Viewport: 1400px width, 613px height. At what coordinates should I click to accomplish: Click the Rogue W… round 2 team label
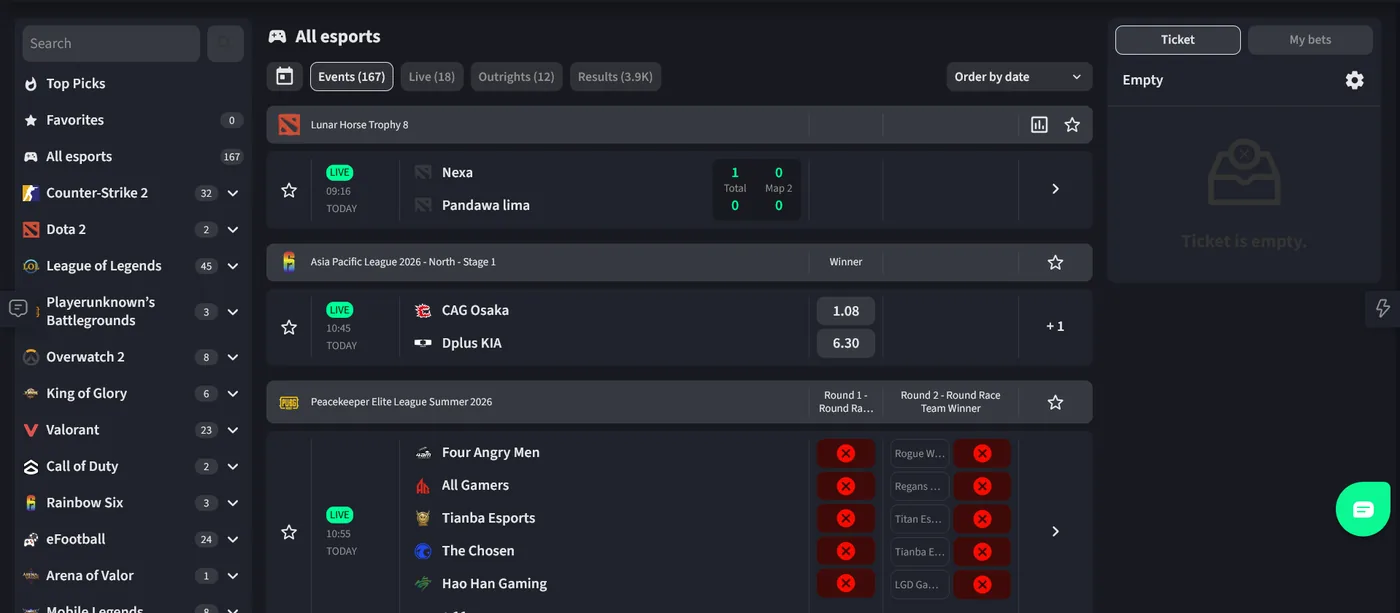(x=919, y=453)
